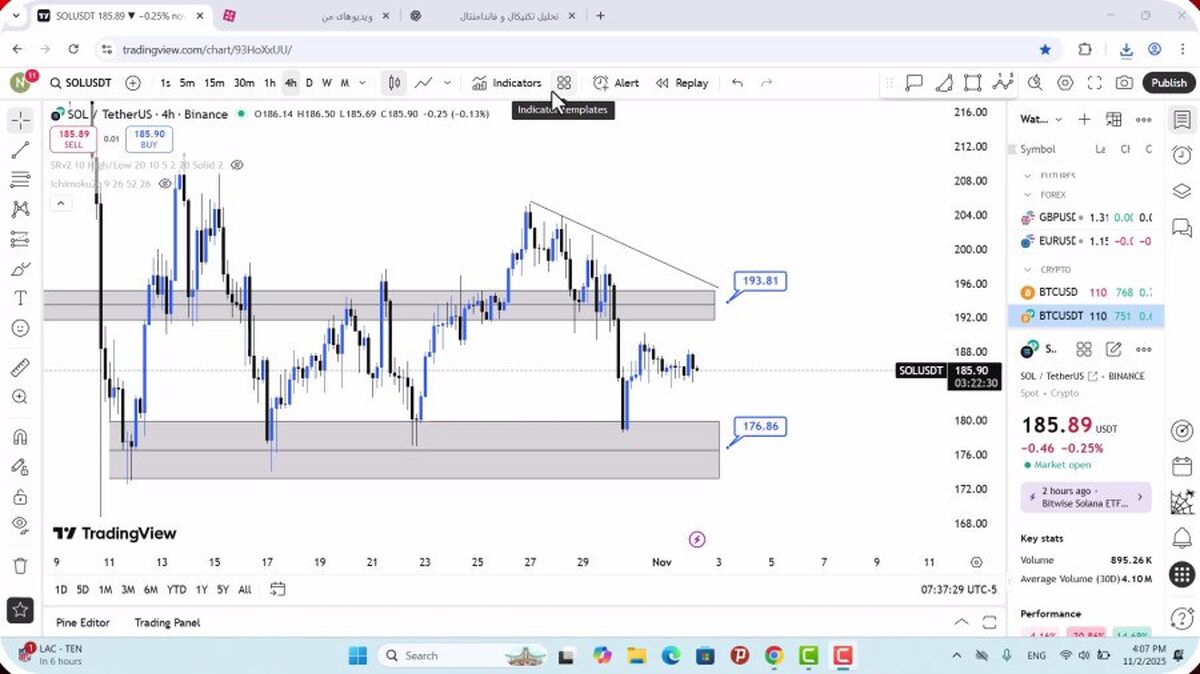Toggle visibility of SRv2 indicator
Screen dimensions: 1200x674
click(238, 164)
